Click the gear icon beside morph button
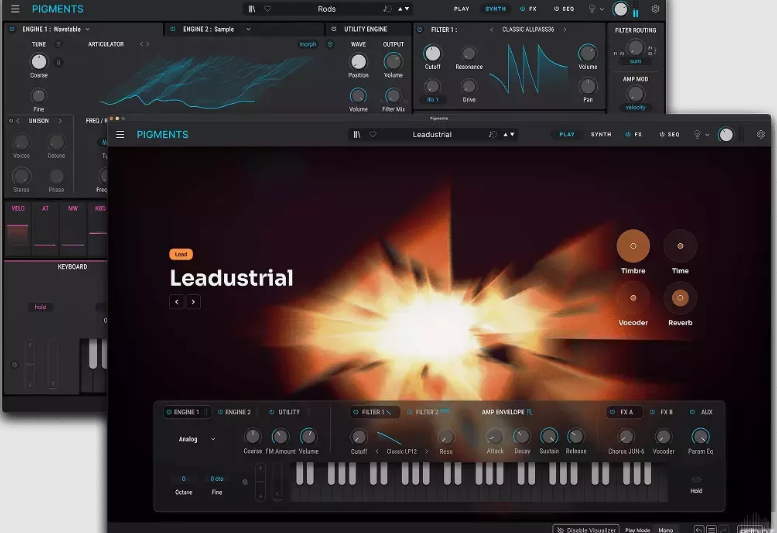Image resolution: width=777 pixels, height=533 pixels. coord(330,44)
